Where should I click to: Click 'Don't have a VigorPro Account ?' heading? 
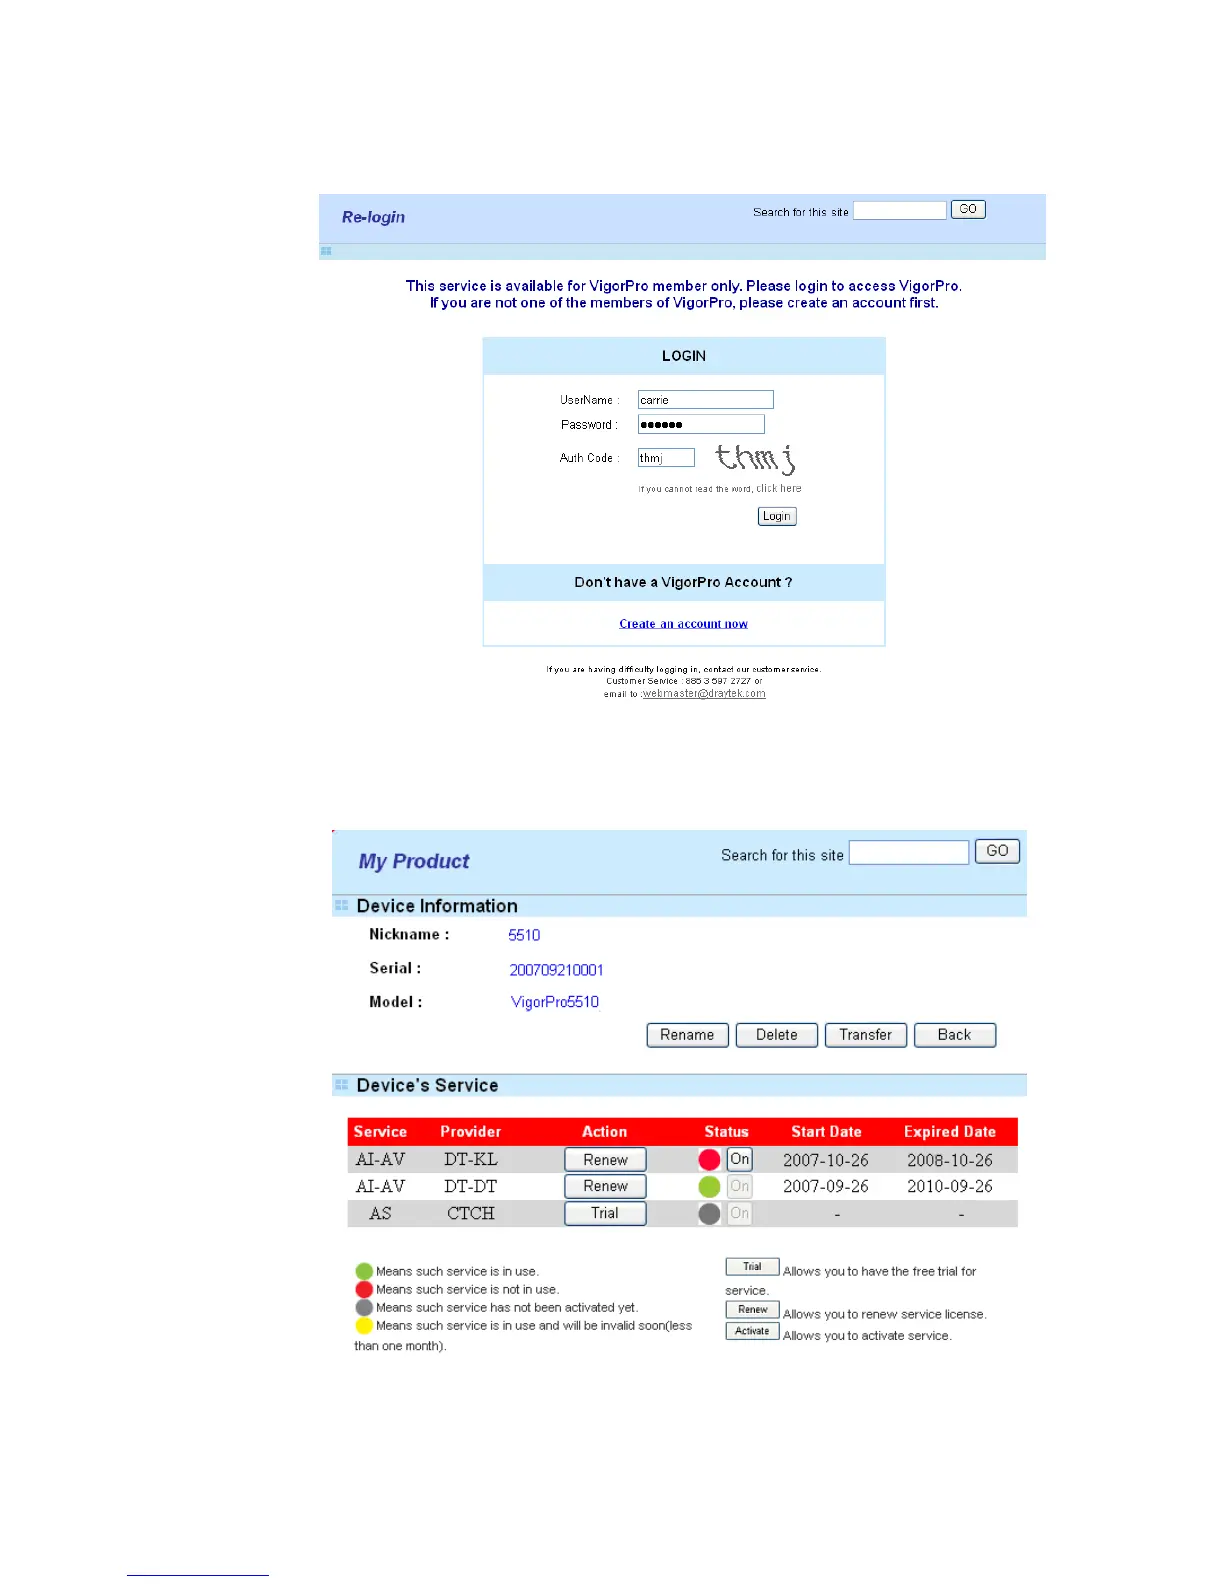[683, 582]
